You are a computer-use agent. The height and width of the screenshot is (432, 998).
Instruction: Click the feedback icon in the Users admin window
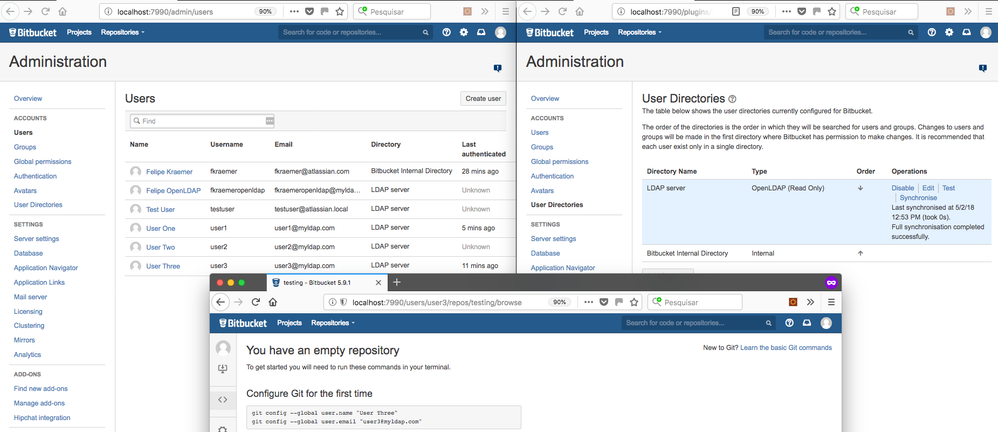[497, 68]
